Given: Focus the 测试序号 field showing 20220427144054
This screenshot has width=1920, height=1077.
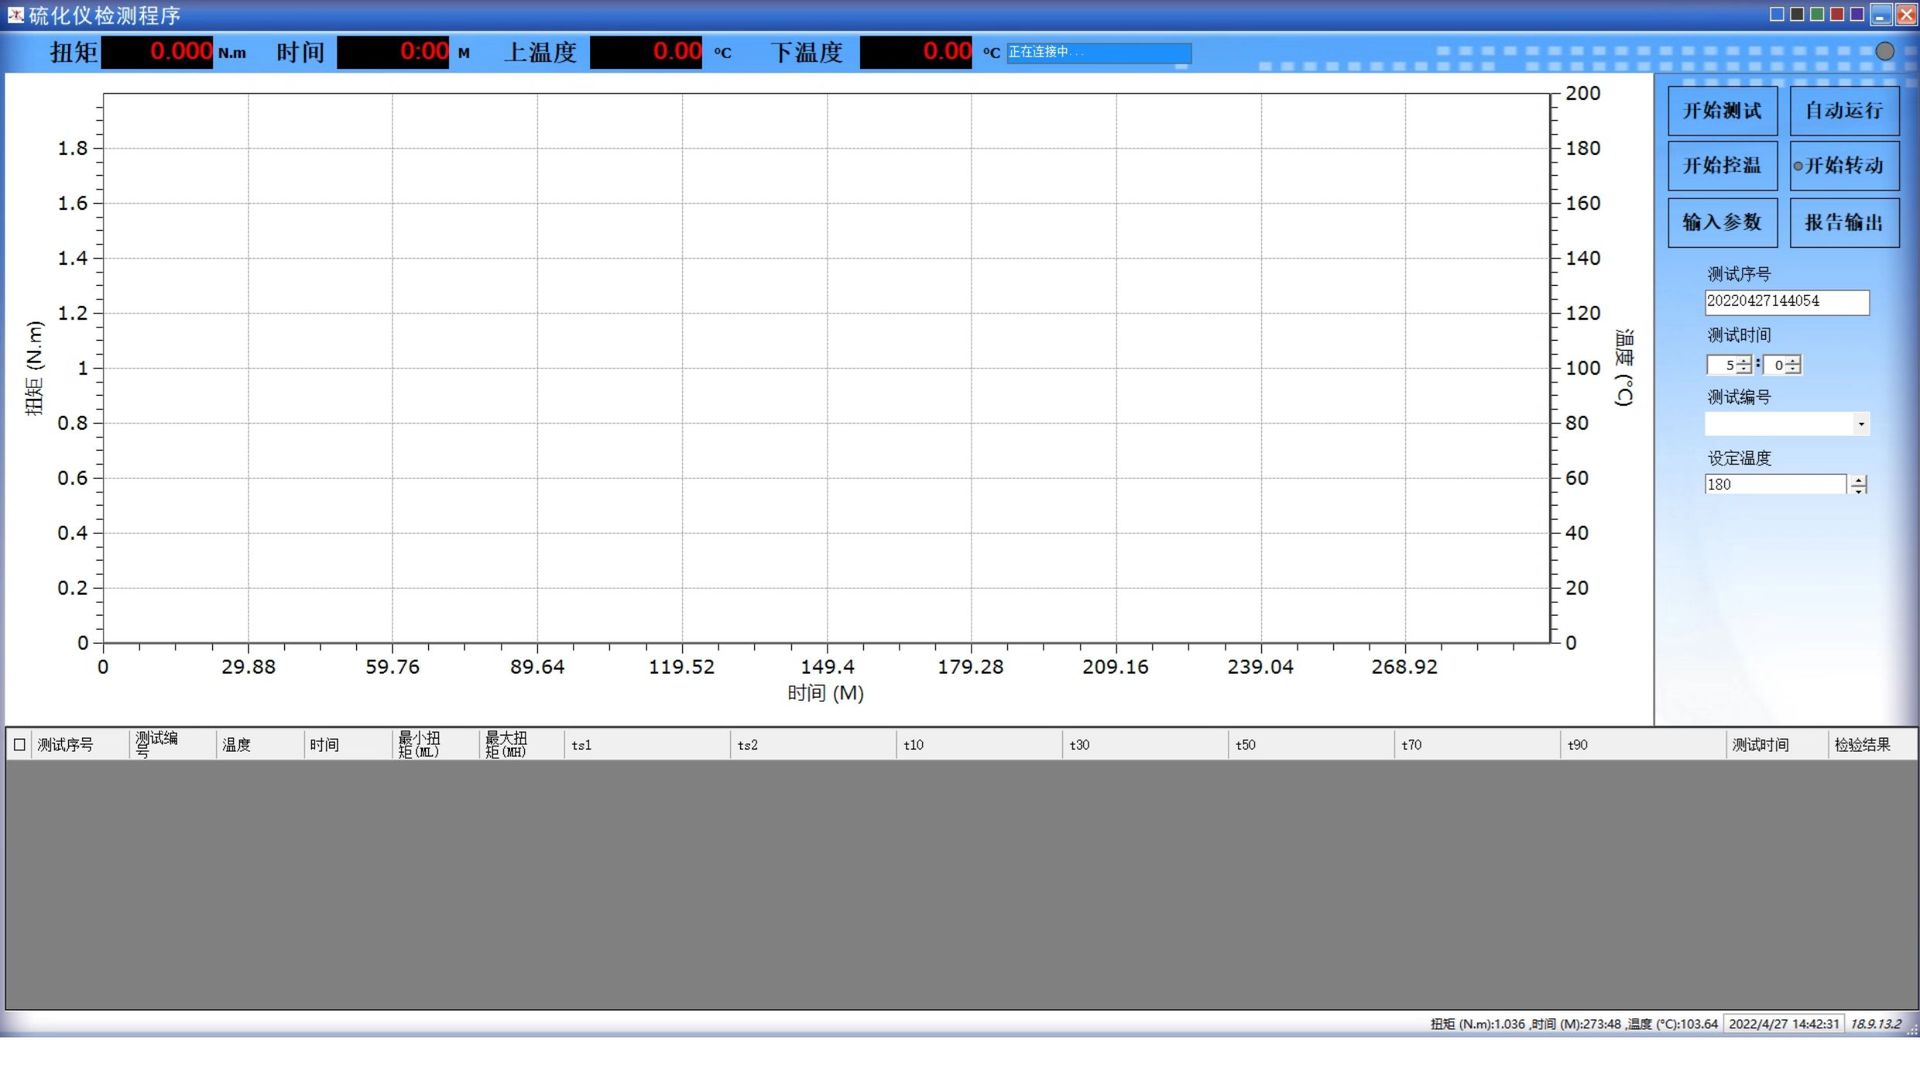Looking at the screenshot, I should [x=1786, y=302].
